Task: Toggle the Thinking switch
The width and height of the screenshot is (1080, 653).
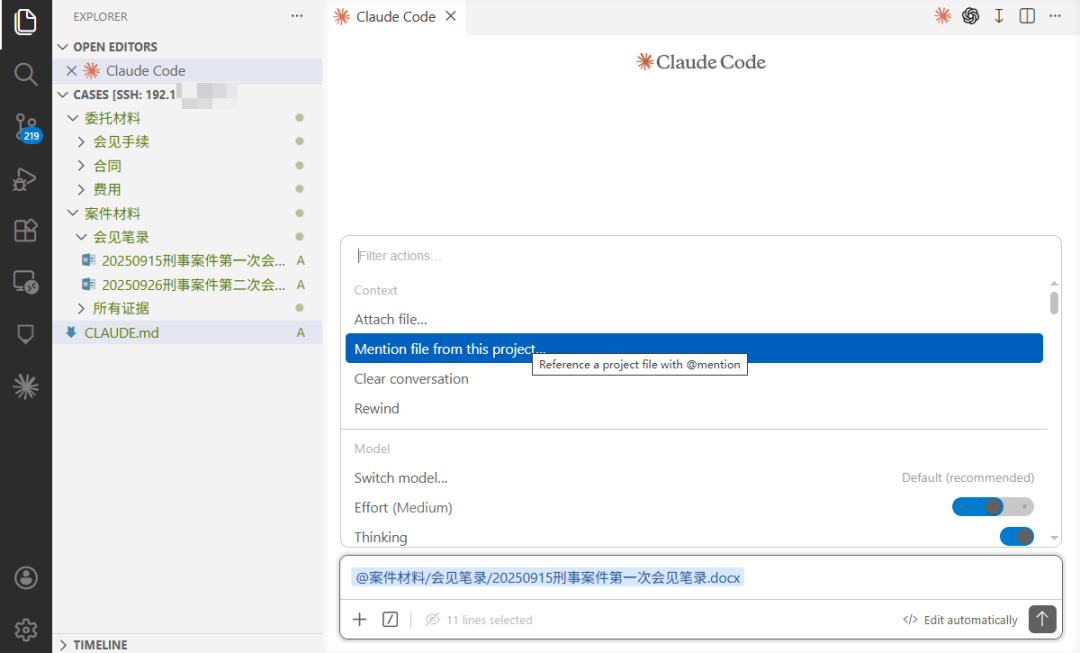Action: pos(1017,537)
